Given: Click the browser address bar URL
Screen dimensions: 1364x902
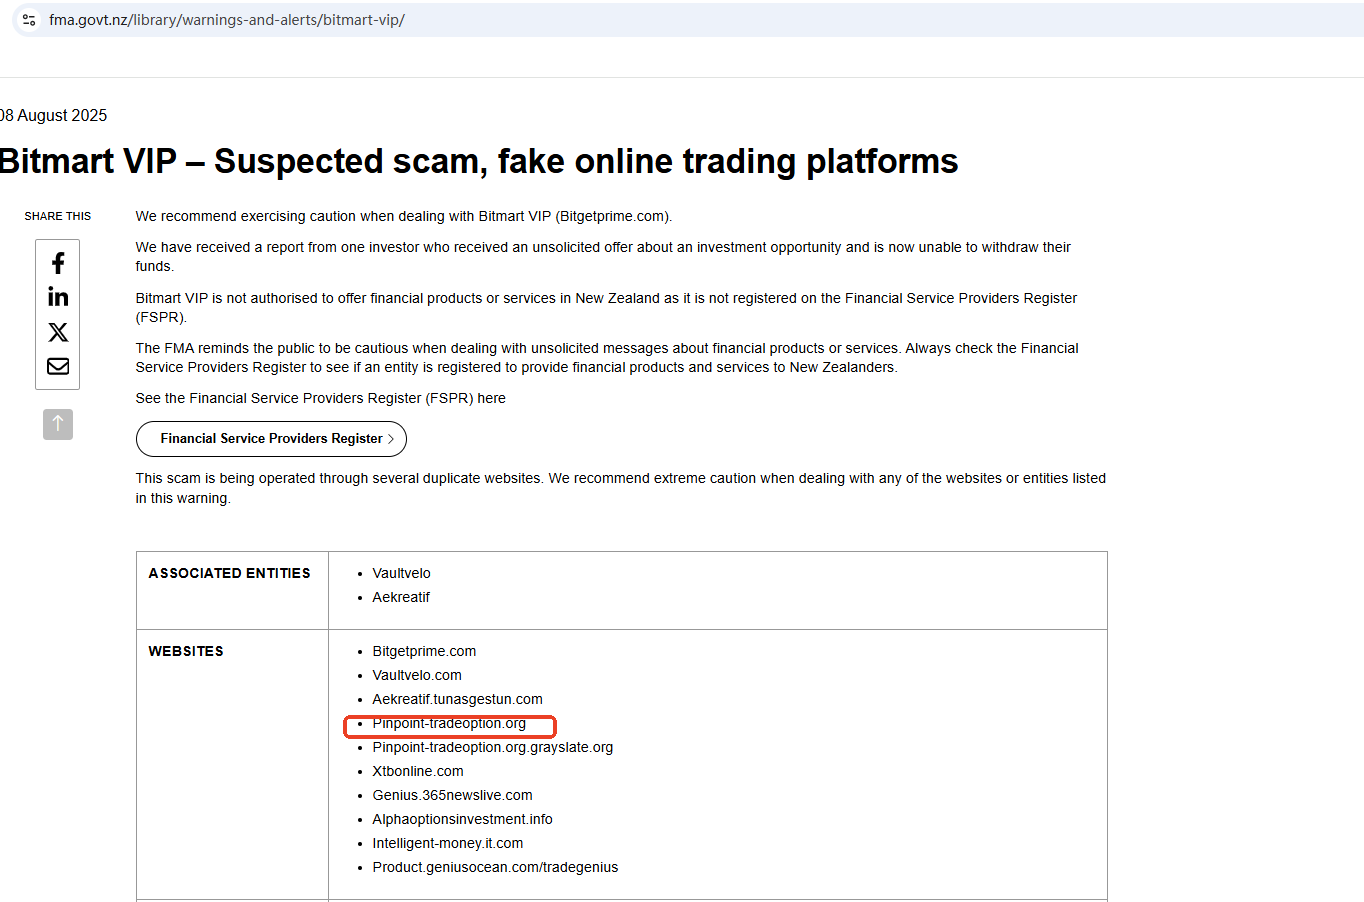Looking at the screenshot, I should coord(227,20).
